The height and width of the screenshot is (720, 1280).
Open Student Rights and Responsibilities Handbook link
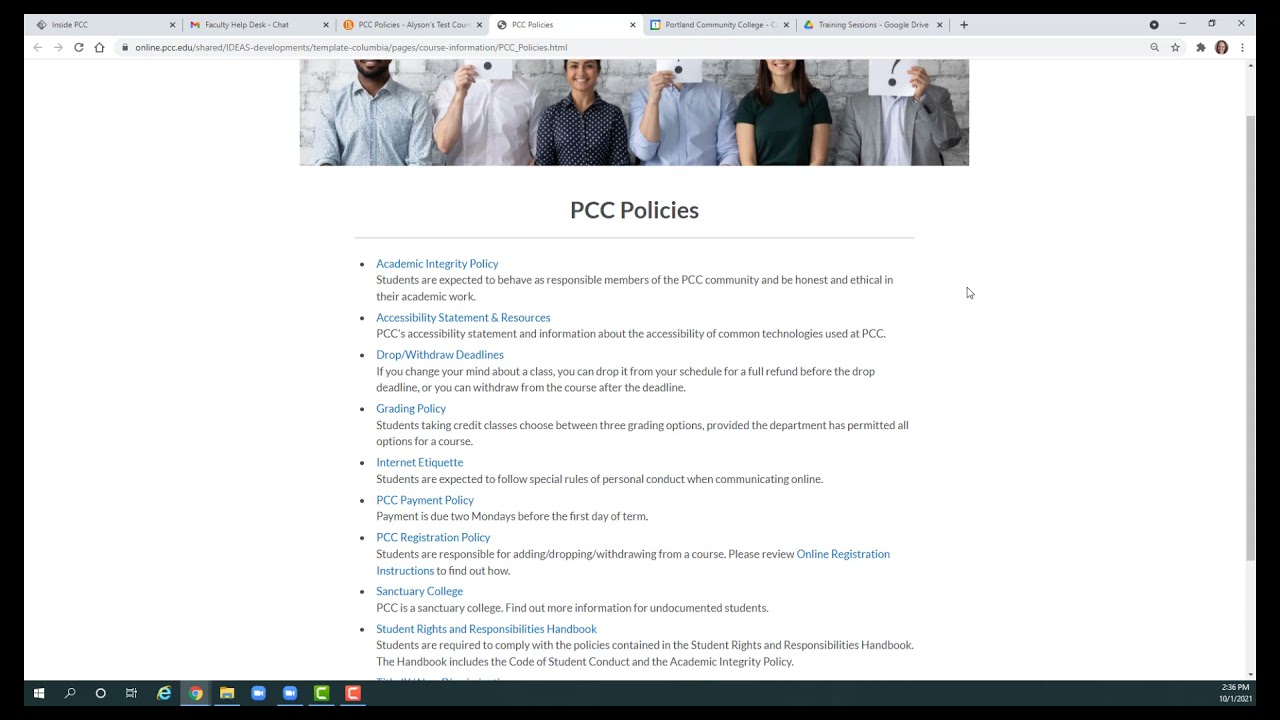[486, 629]
